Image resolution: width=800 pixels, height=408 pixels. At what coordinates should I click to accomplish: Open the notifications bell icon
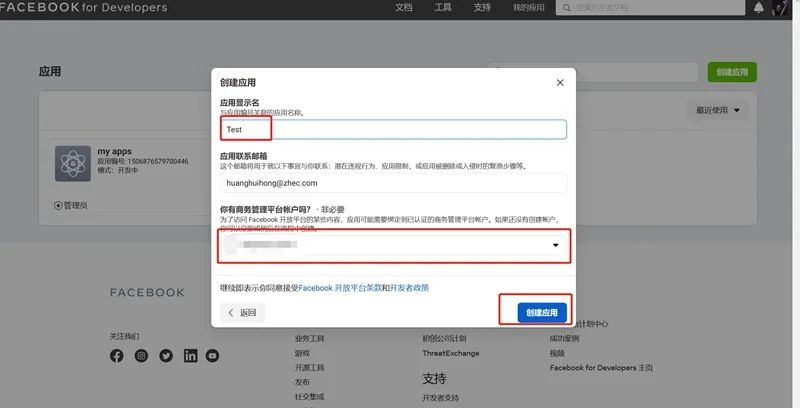pyautogui.click(x=759, y=8)
